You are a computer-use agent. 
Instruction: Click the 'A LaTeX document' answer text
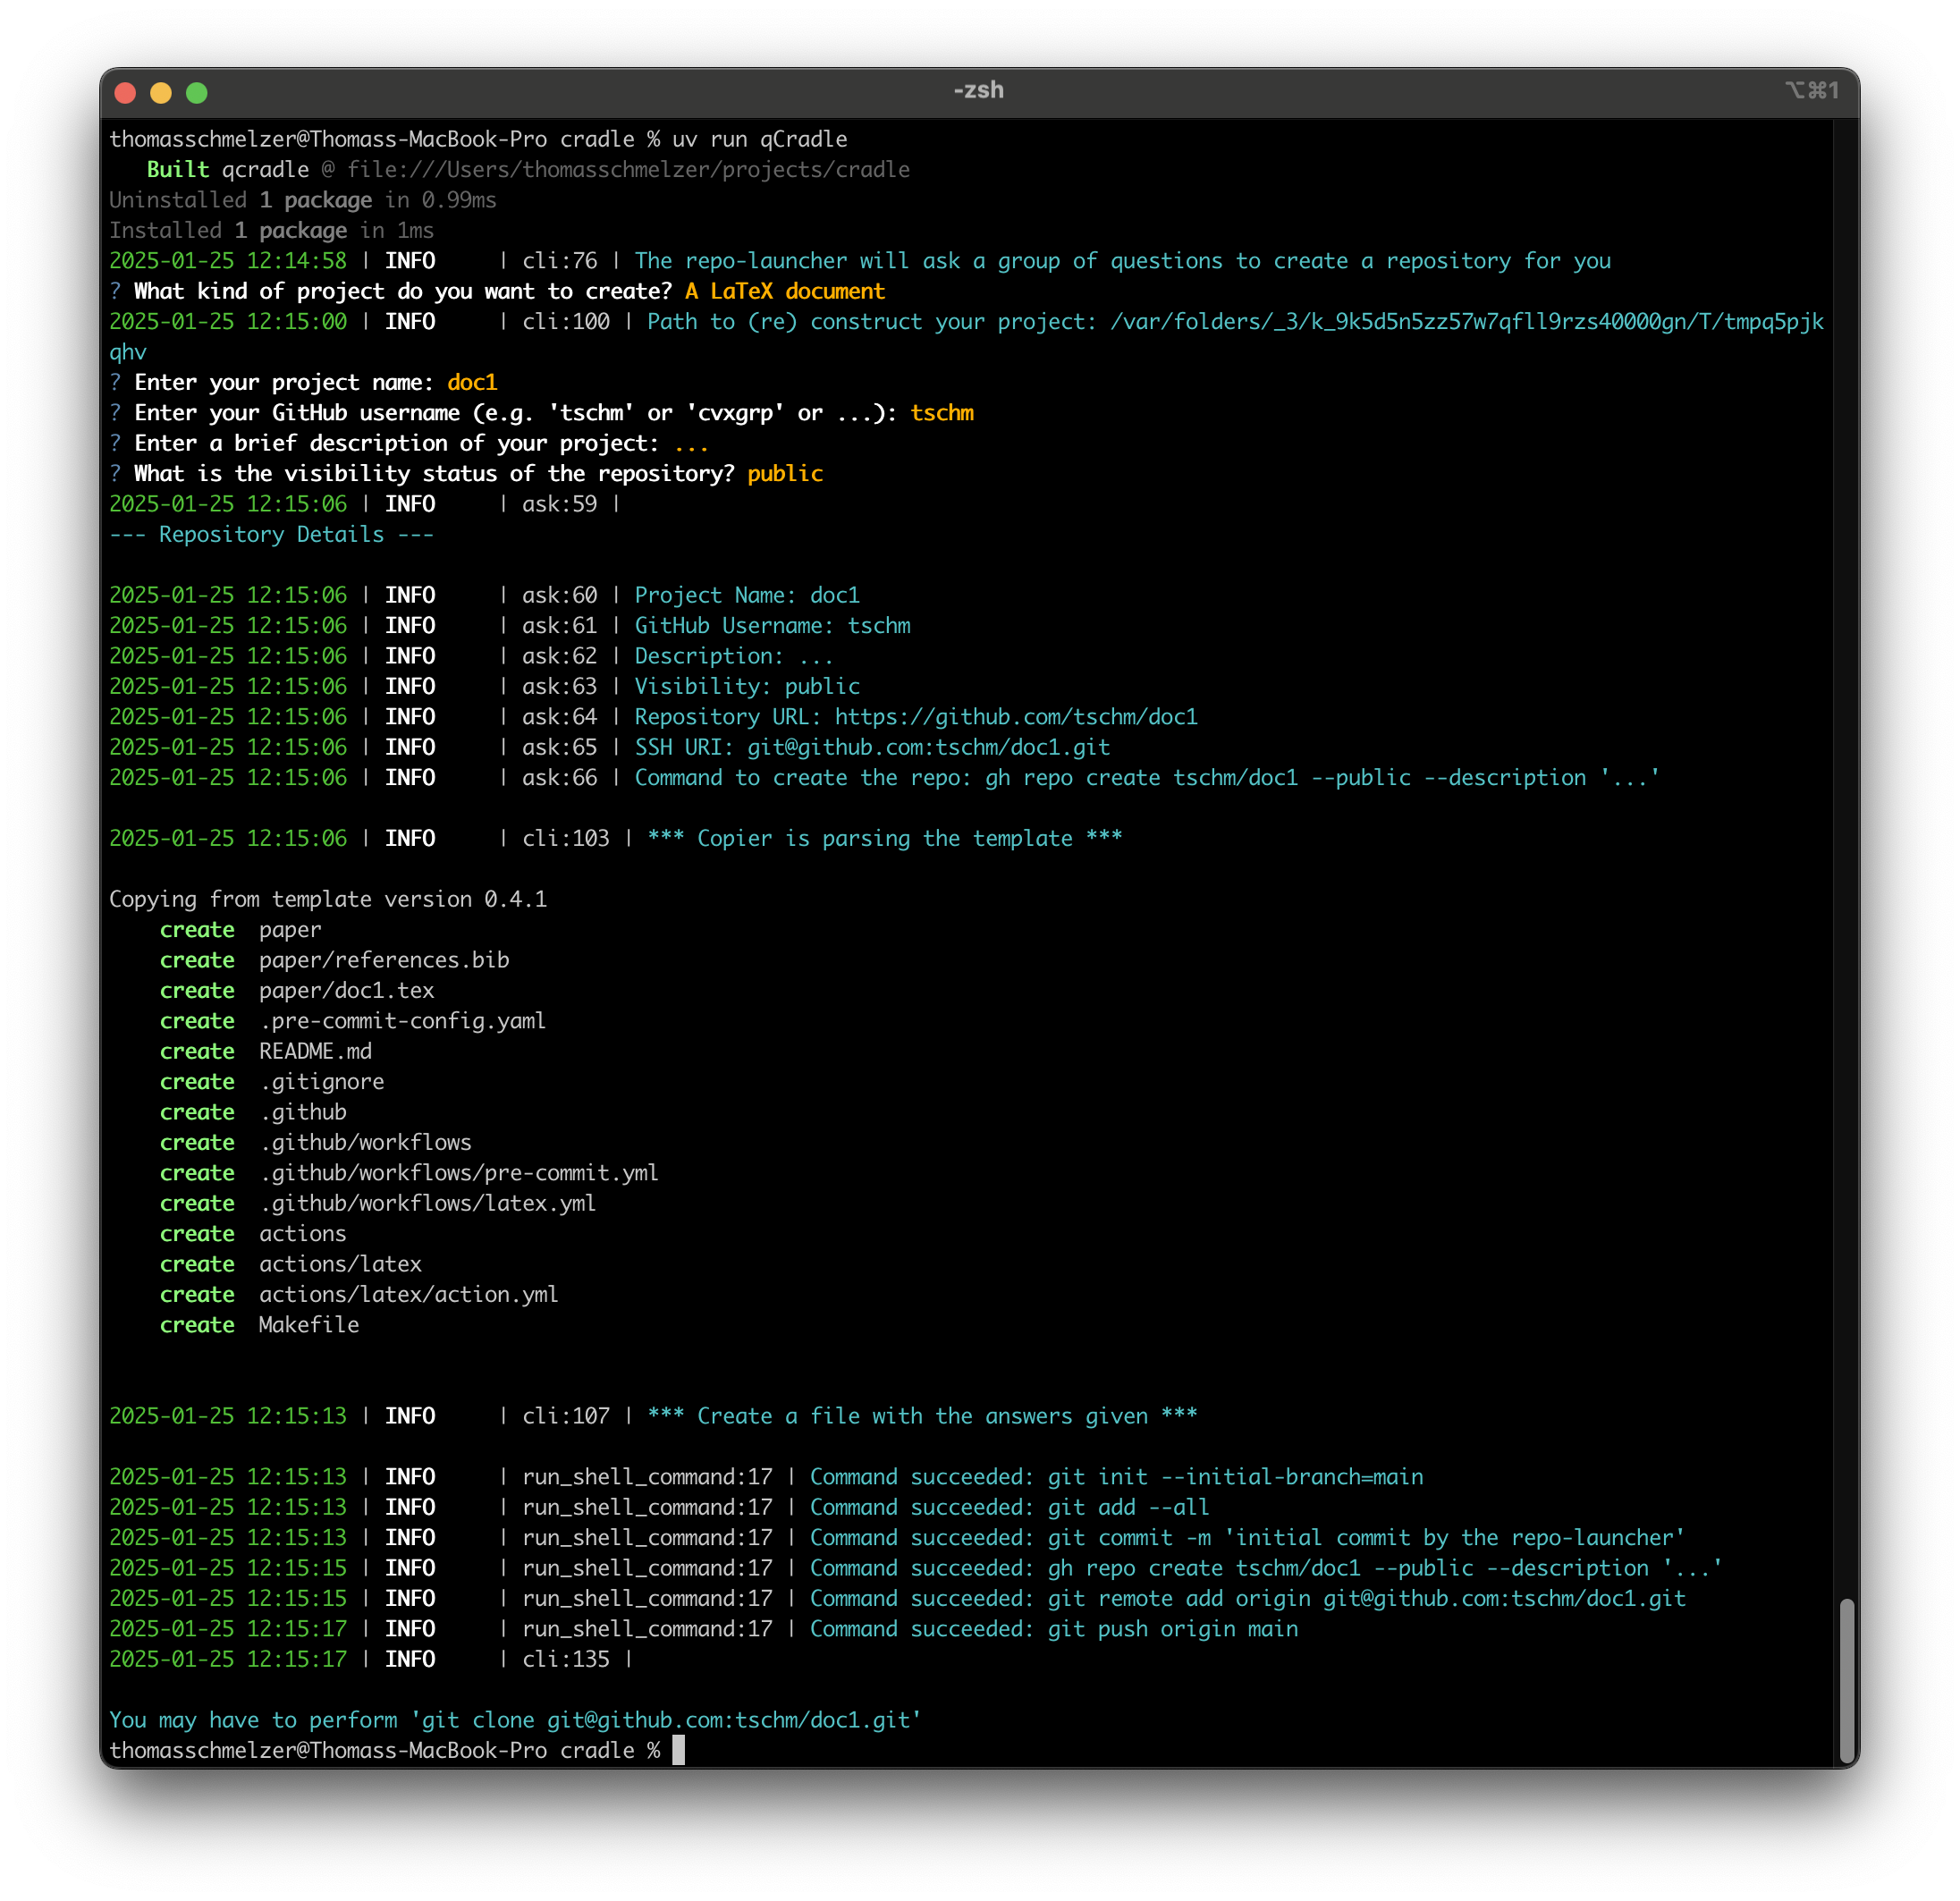[x=784, y=291]
